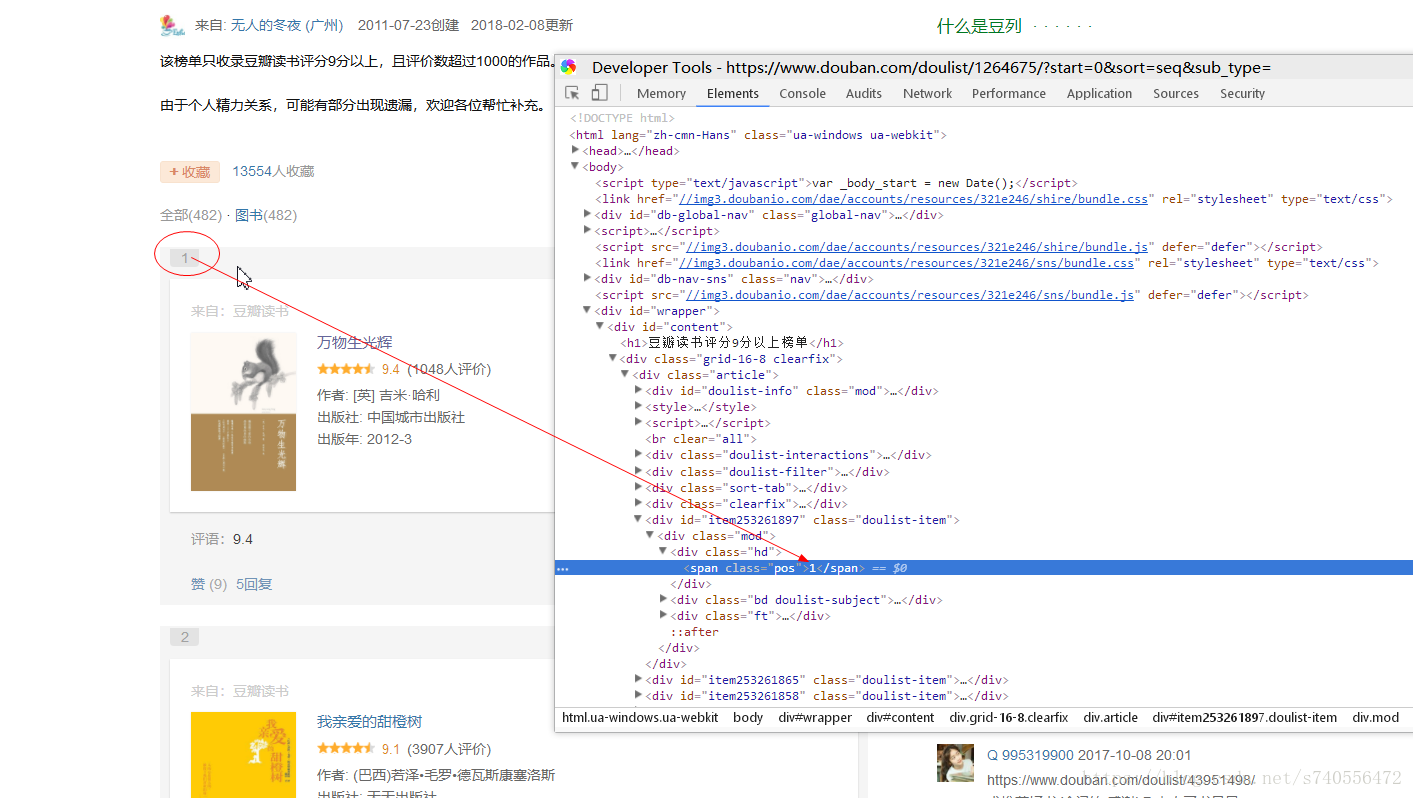The width and height of the screenshot is (1413, 798).
Task: Open the sns bundle.js script link
Action: (910, 295)
